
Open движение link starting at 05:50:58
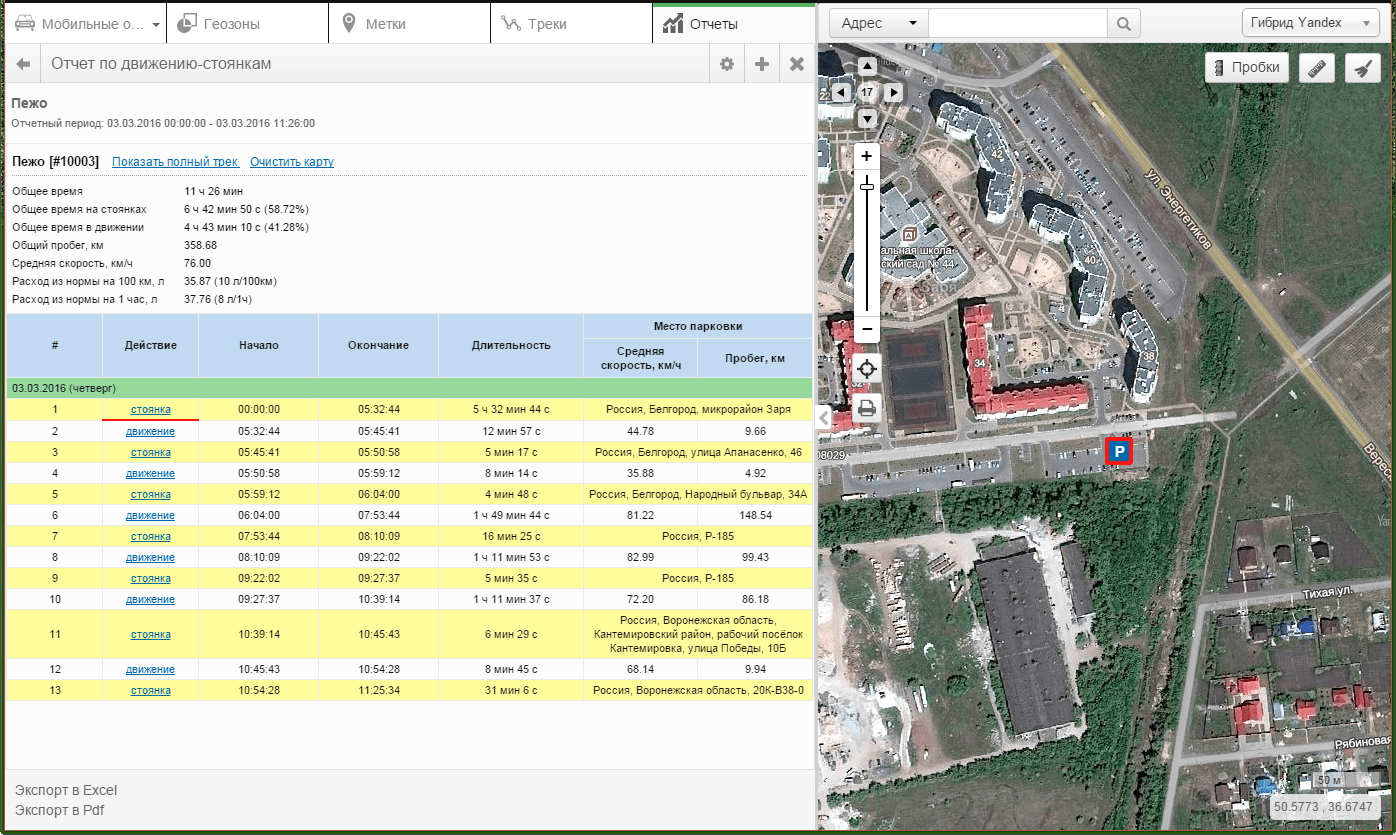pyautogui.click(x=150, y=474)
